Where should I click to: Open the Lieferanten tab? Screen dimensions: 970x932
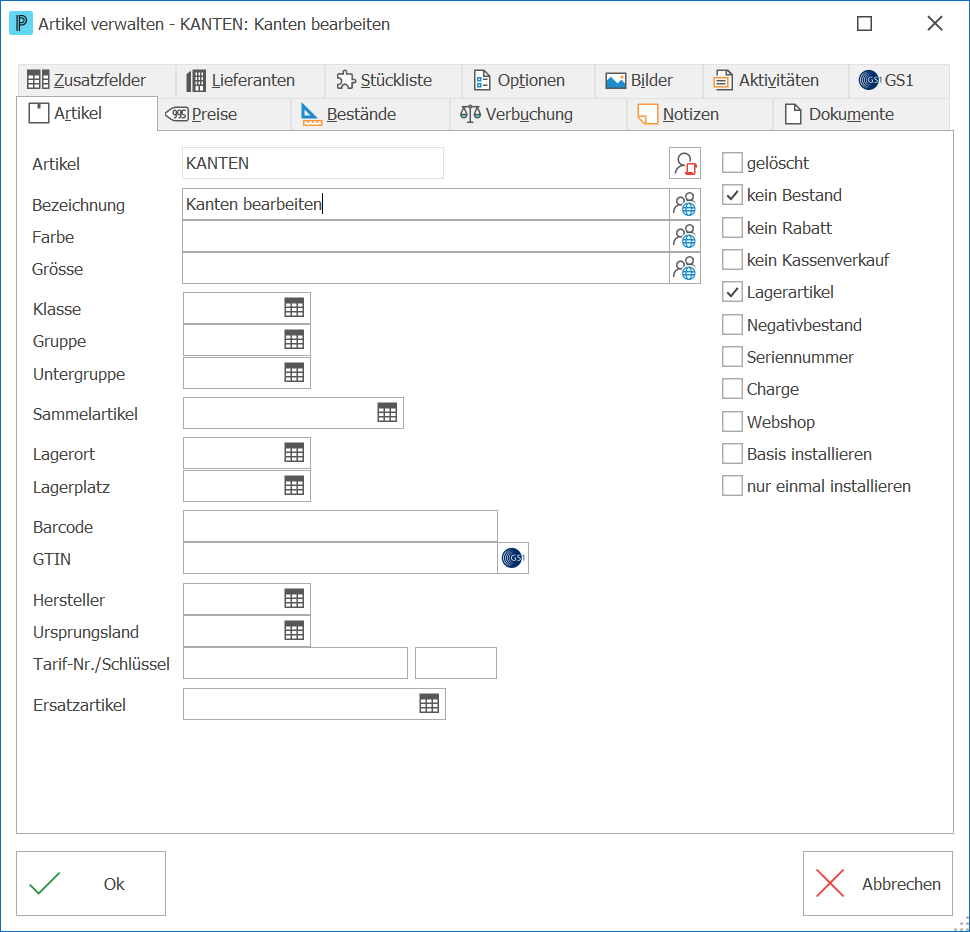point(251,80)
